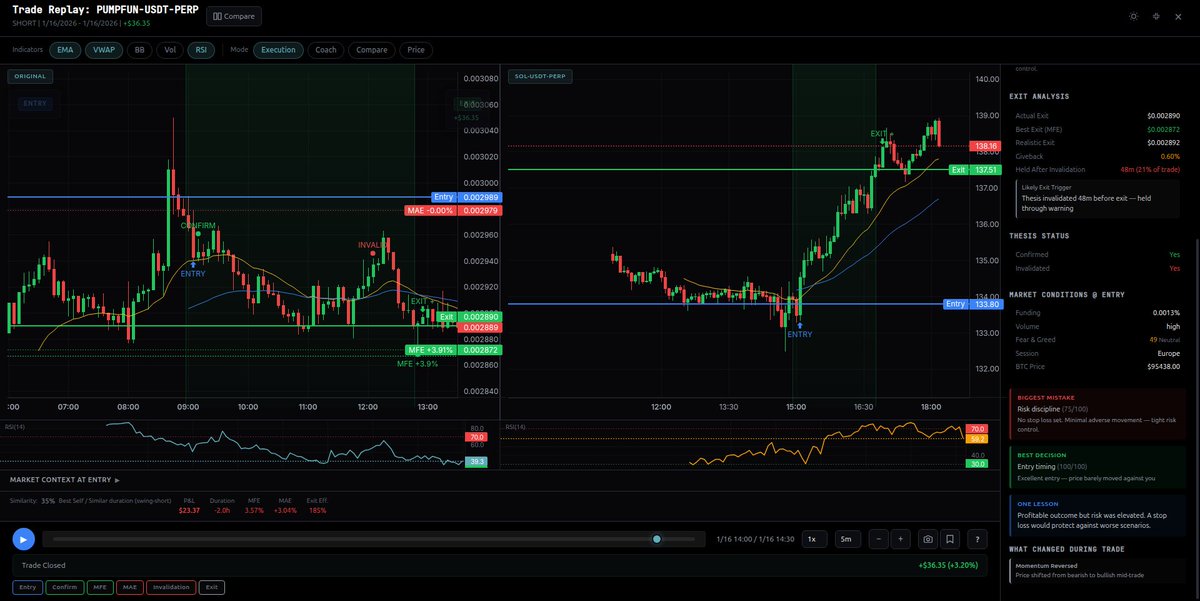
Task: Toggle the VWAP indicator
Action: tap(103, 50)
